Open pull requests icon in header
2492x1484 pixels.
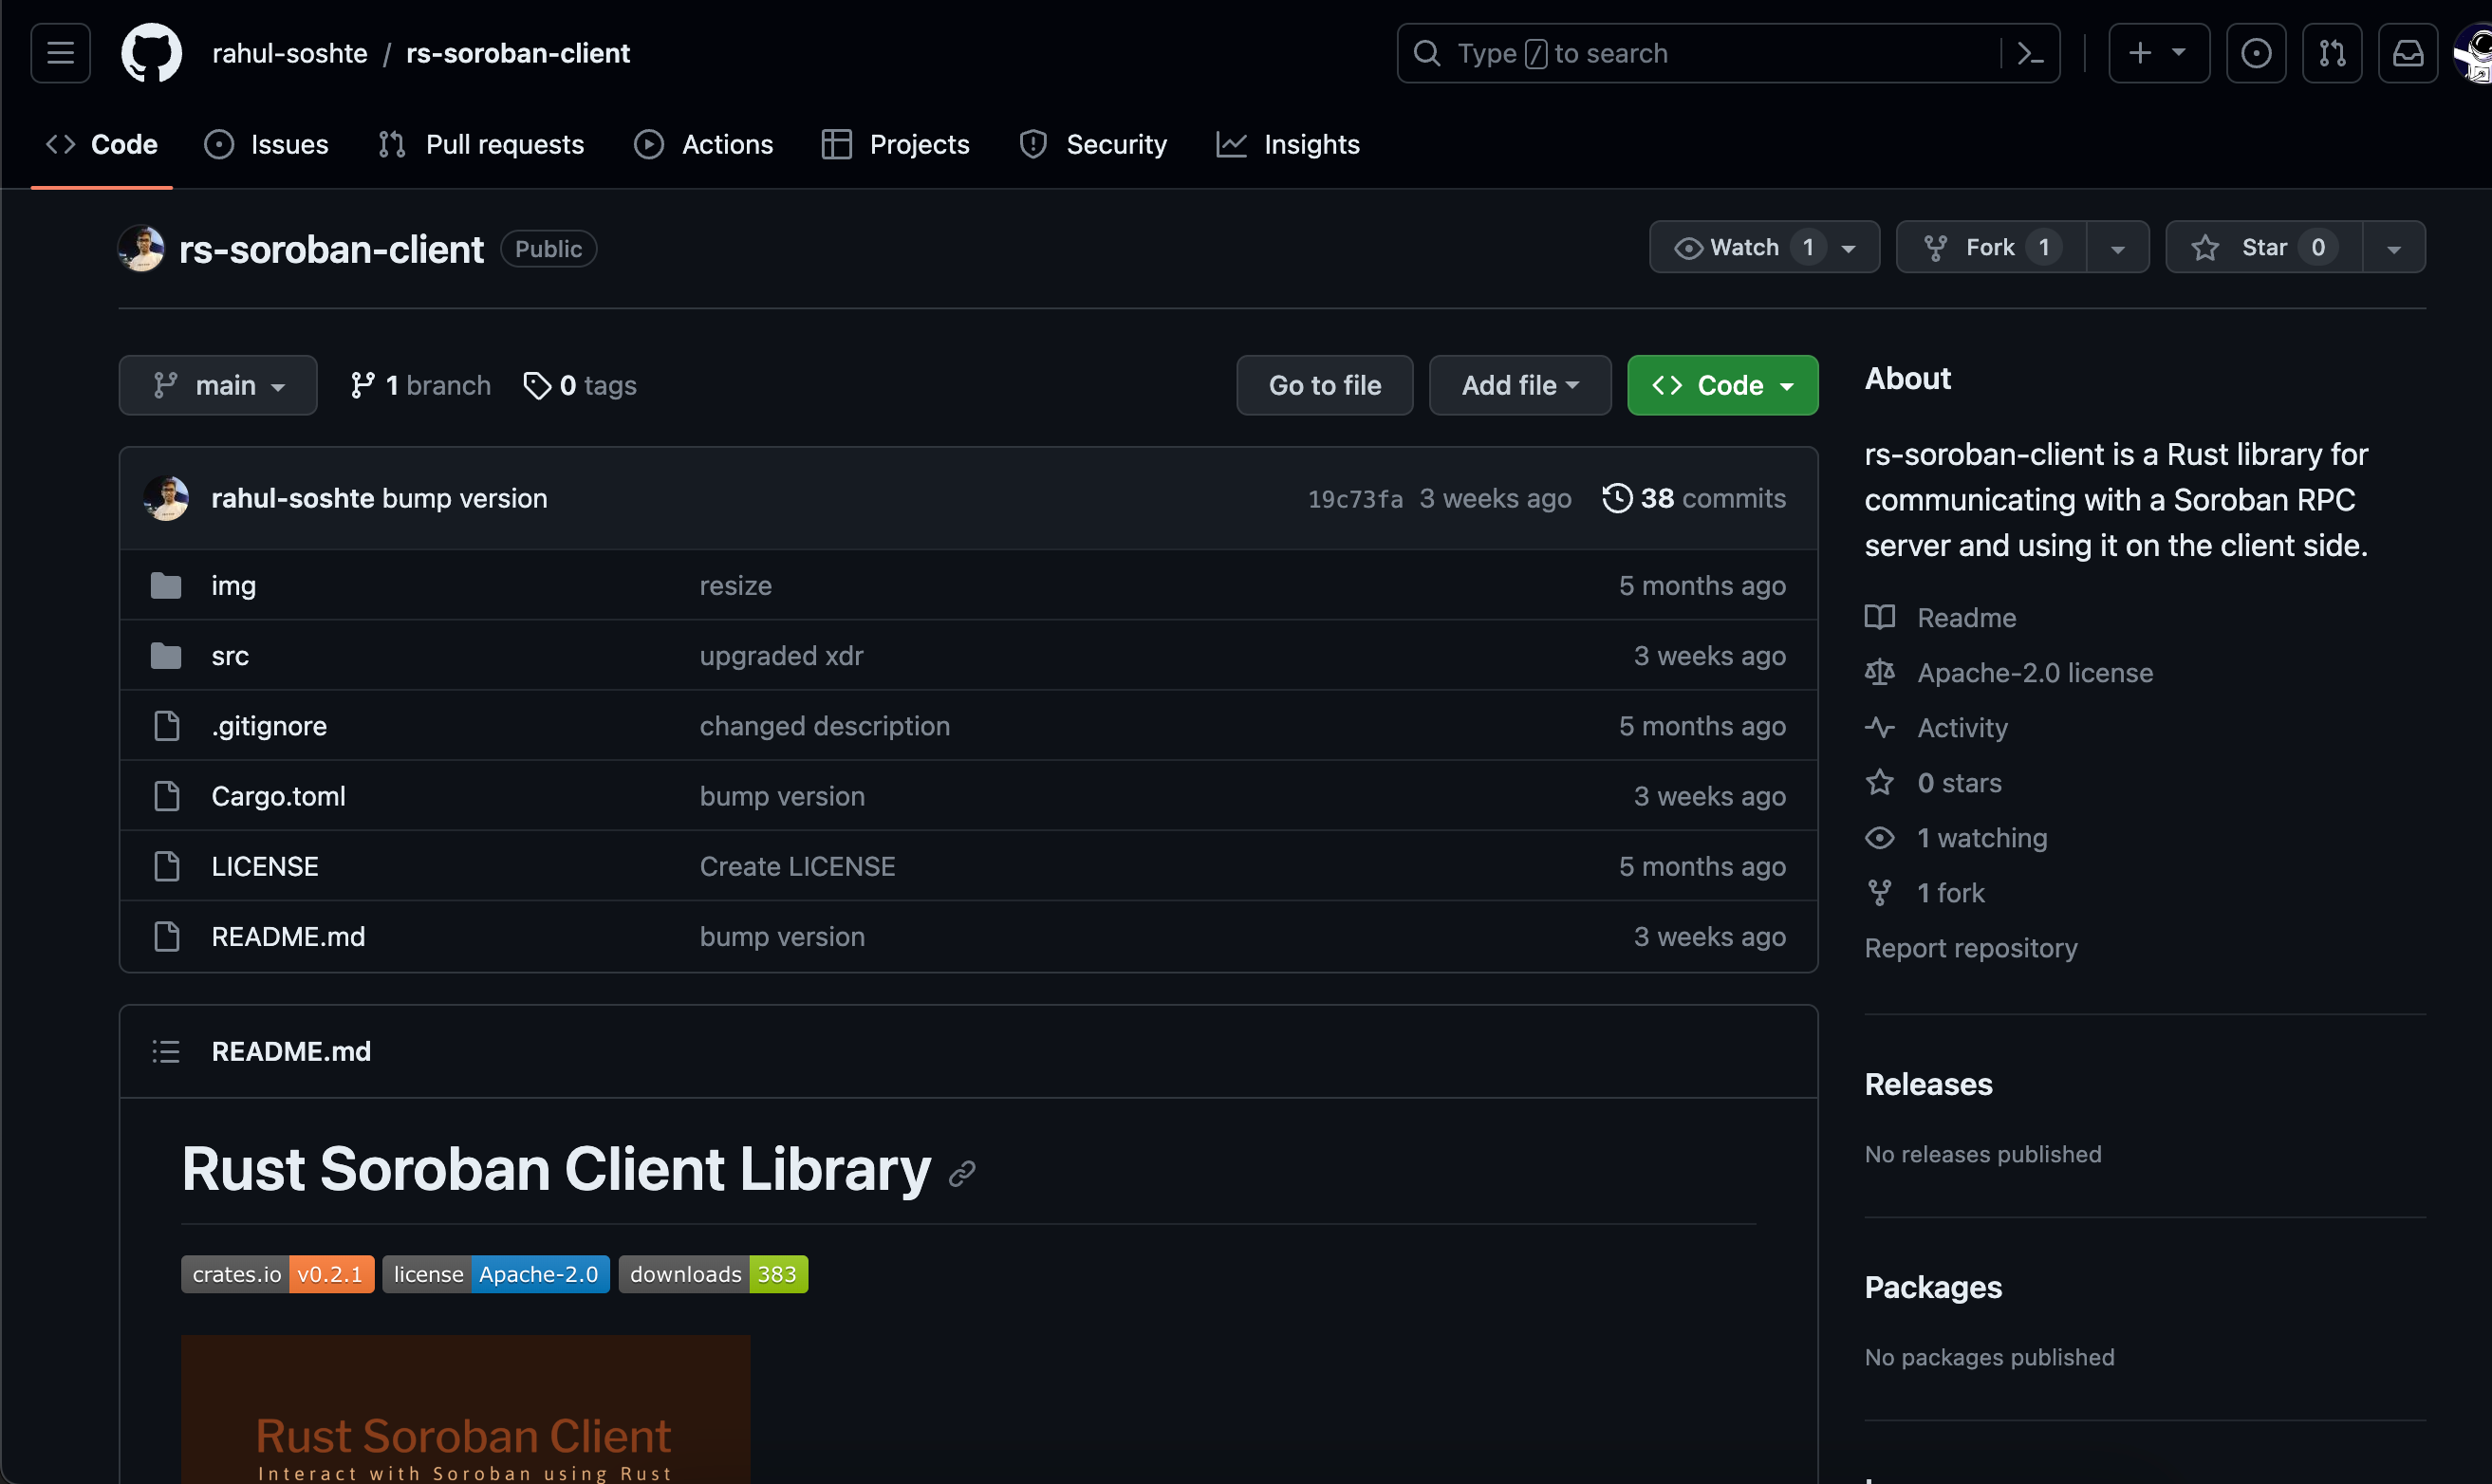pos(2331,53)
